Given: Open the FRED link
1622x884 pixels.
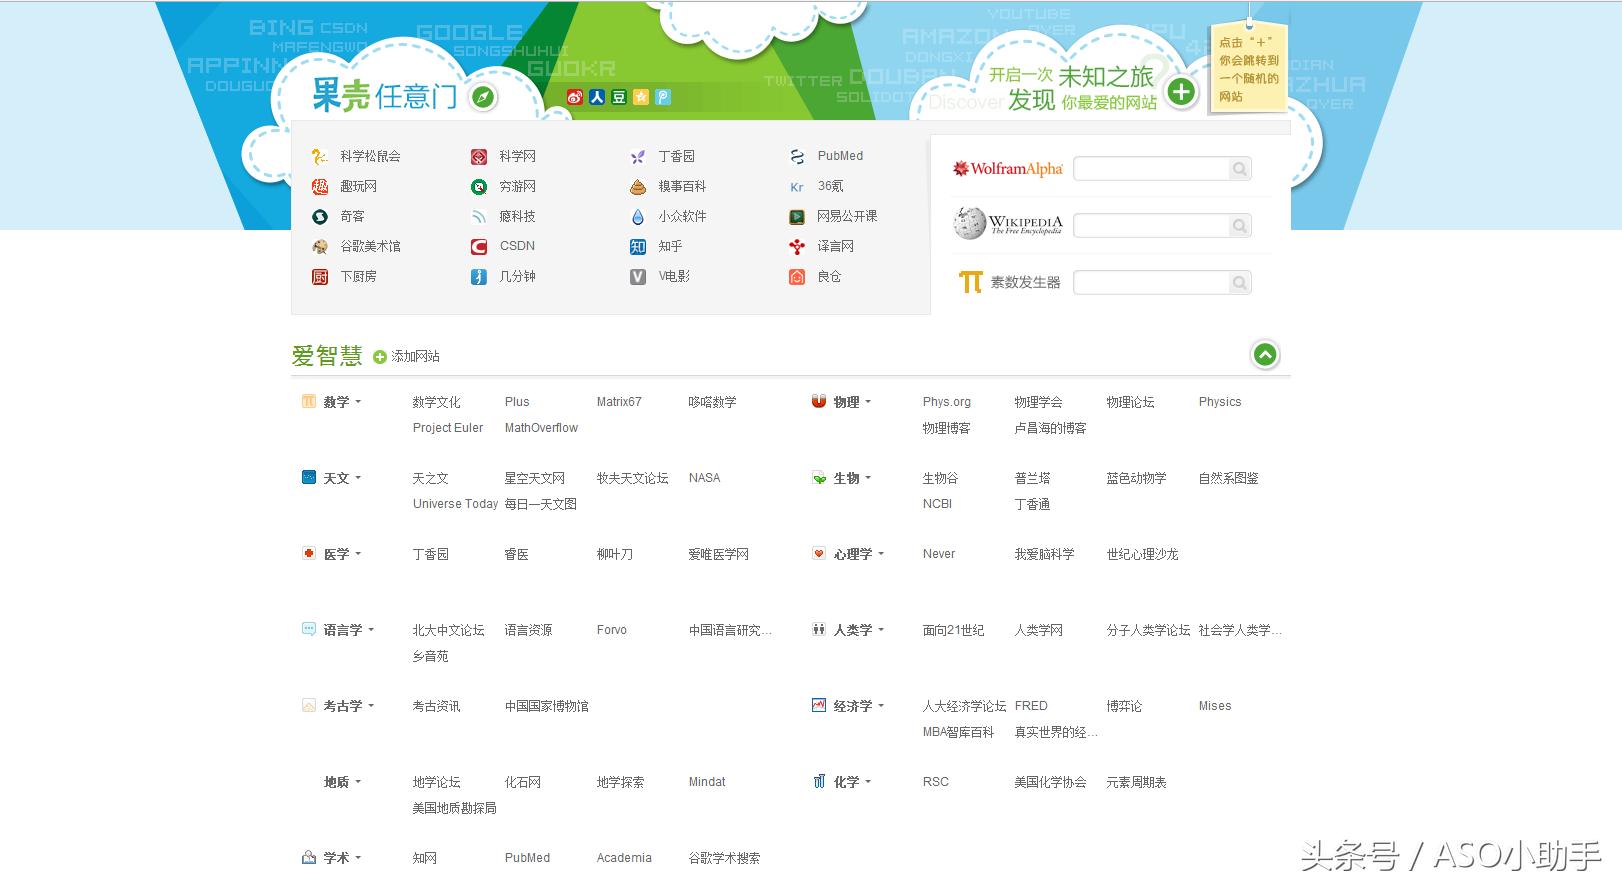Looking at the screenshot, I should tap(1031, 706).
